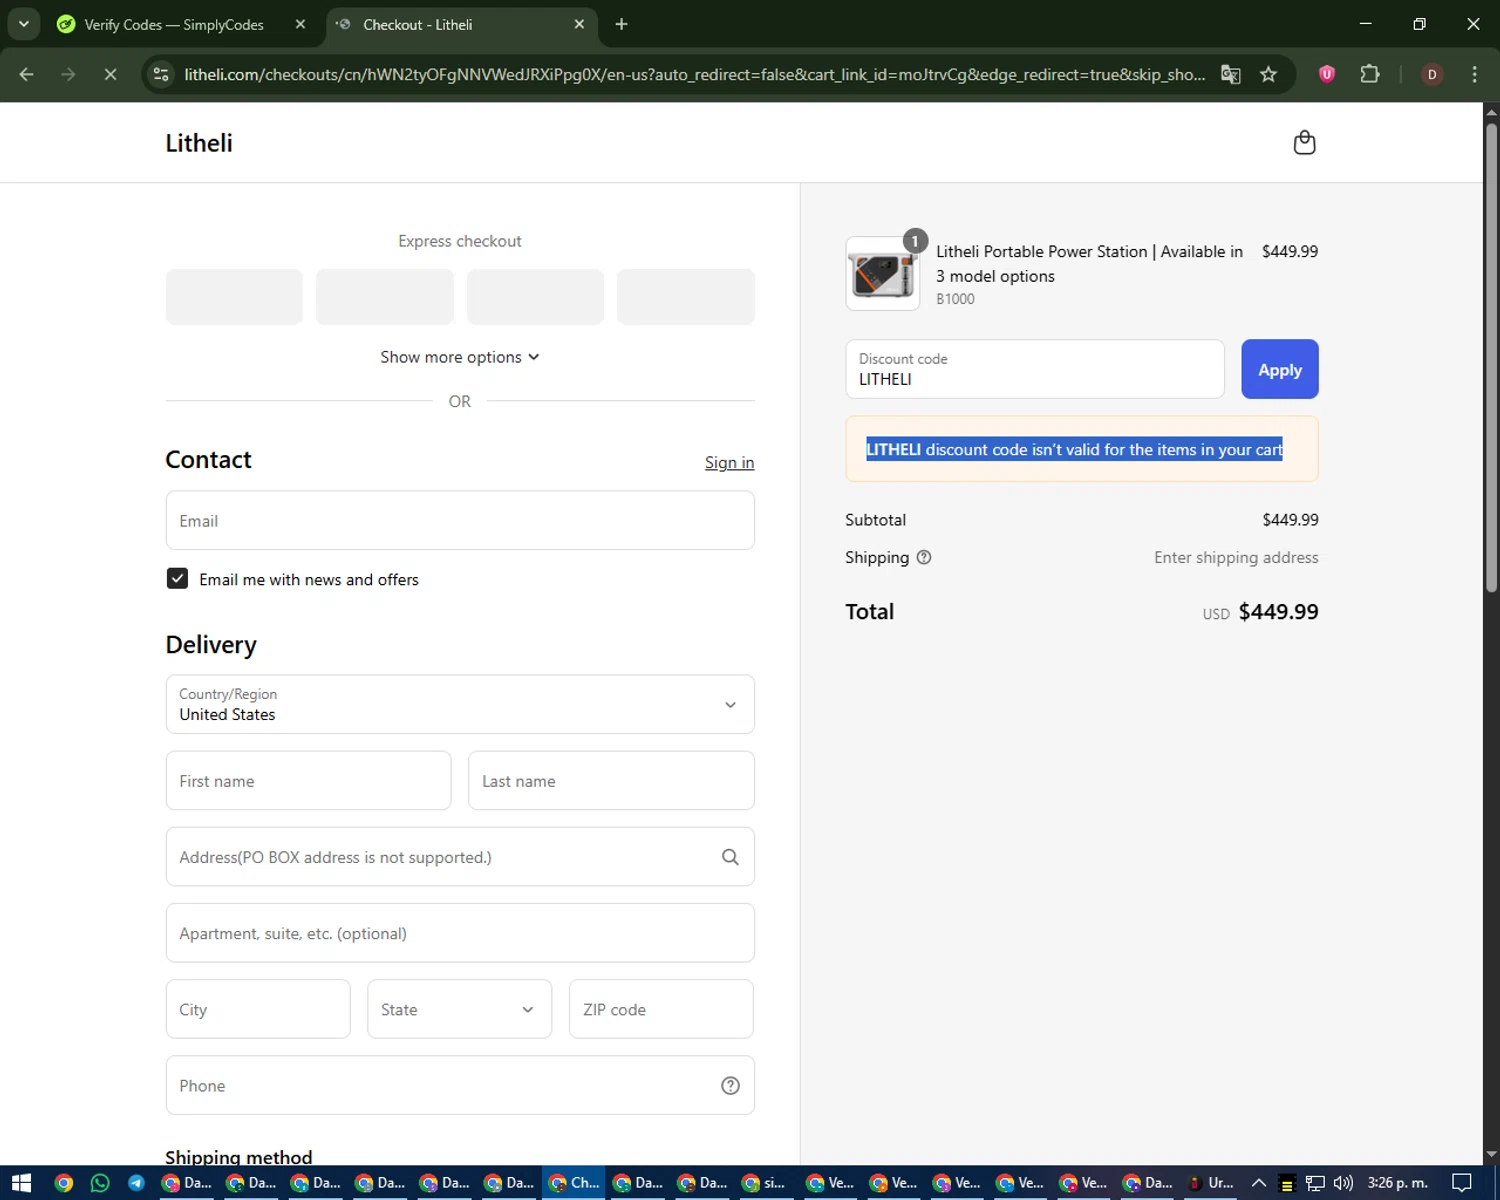Open the tab search dropdown arrow
The image size is (1500, 1200).
pyautogui.click(x=23, y=24)
